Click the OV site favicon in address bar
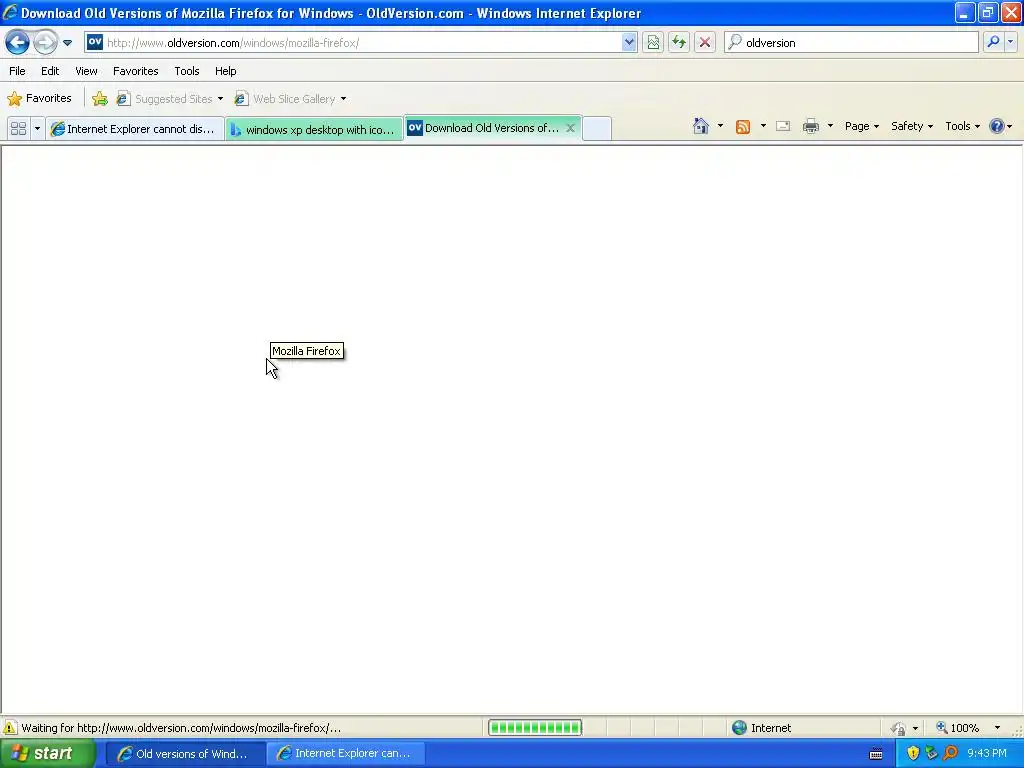1024x768 pixels. click(x=95, y=42)
